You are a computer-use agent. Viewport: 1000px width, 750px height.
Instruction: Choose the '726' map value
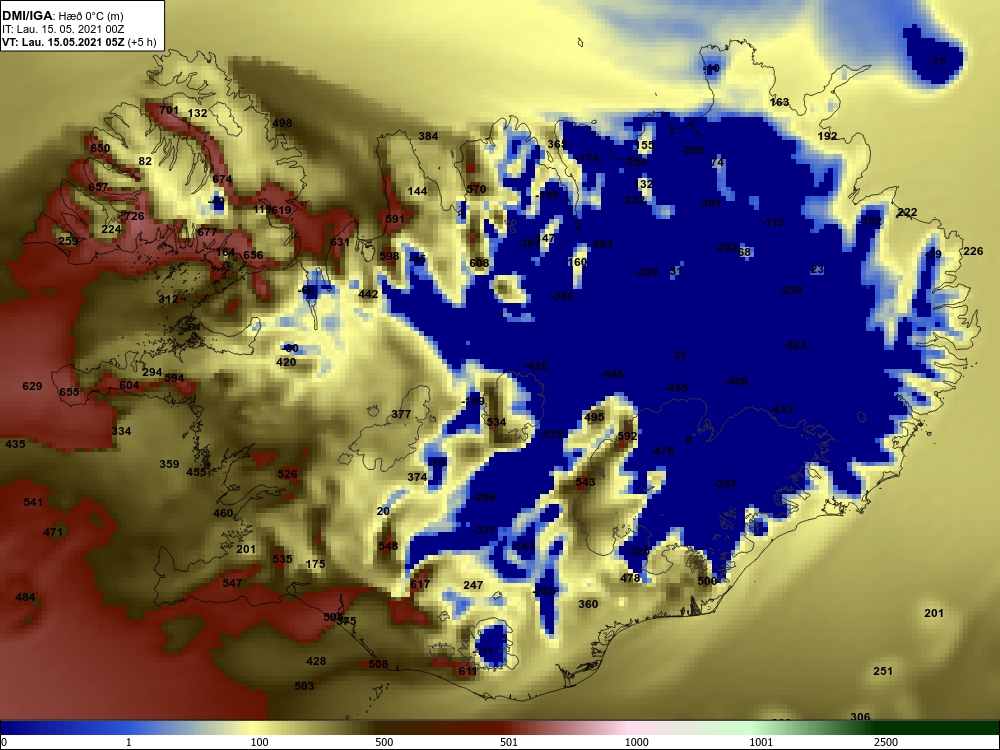tap(135, 216)
